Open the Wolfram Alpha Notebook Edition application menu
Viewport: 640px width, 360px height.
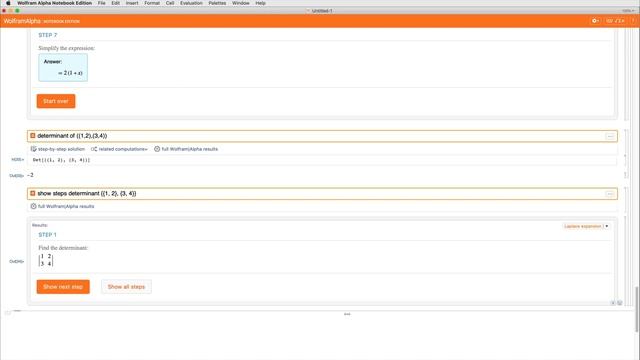point(54,3)
